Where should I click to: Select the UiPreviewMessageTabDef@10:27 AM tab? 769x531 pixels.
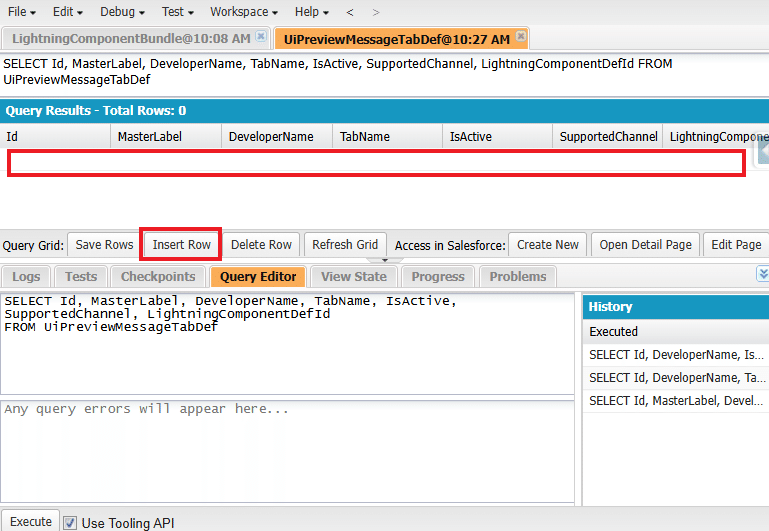[x=397, y=39]
